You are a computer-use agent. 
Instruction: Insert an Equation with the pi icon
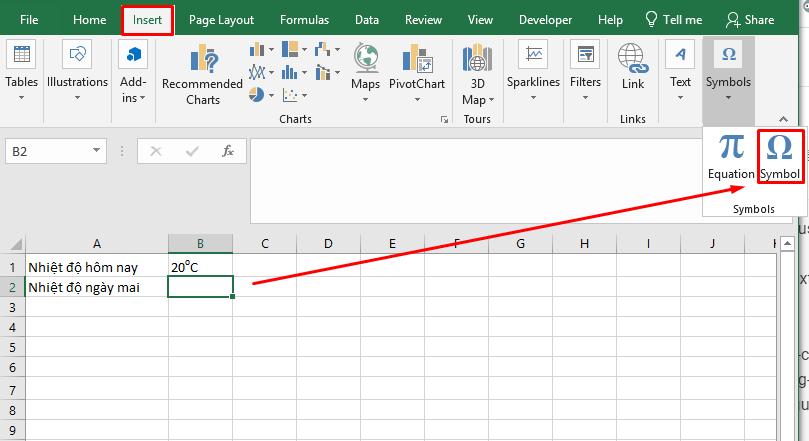pyautogui.click(x=731, y=148)
